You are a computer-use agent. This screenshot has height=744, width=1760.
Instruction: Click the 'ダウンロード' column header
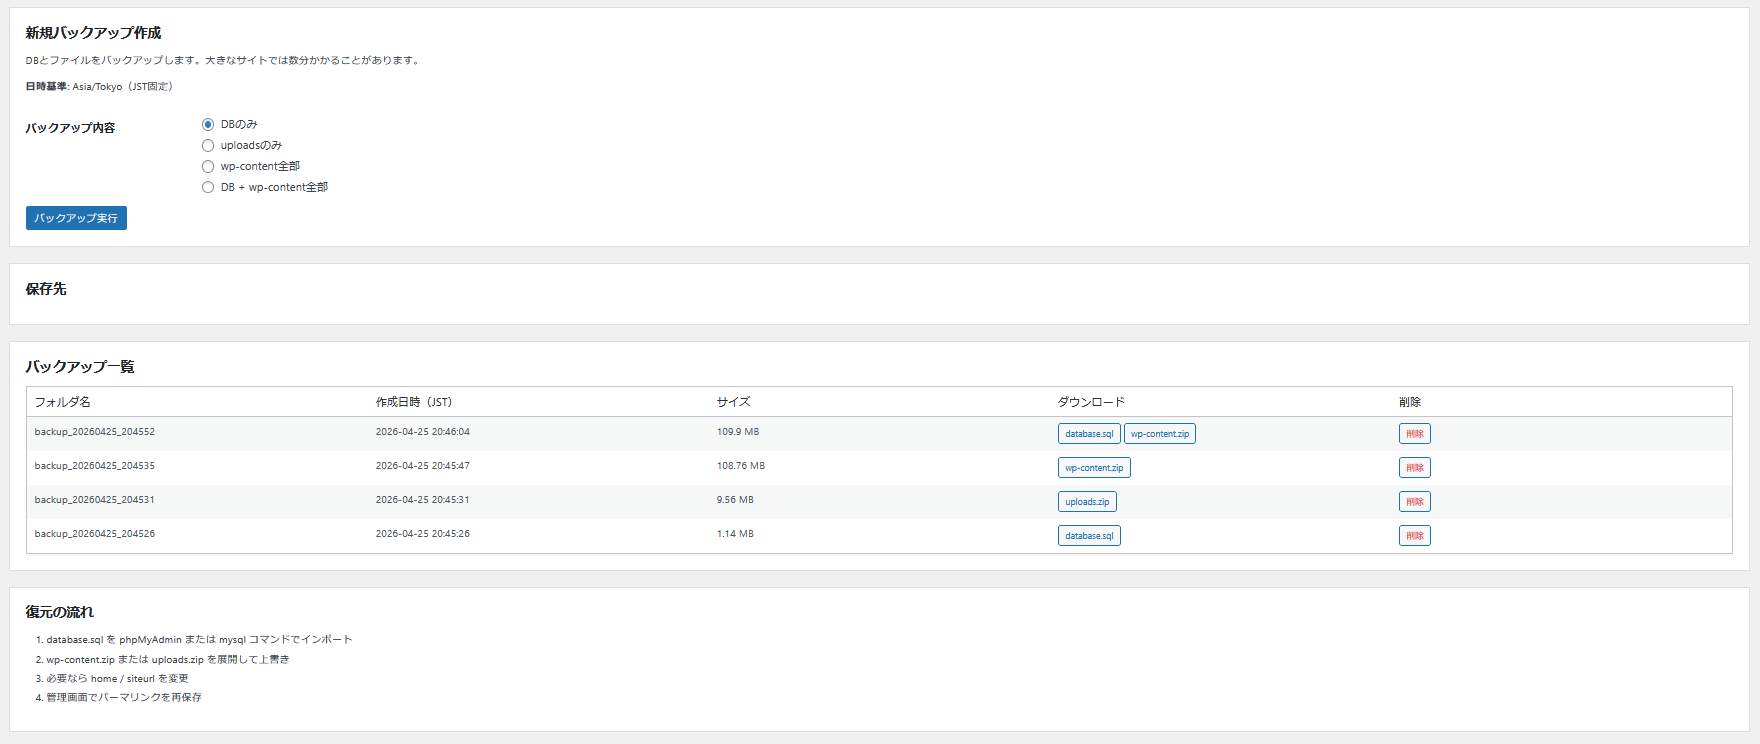pos(1091,402)
